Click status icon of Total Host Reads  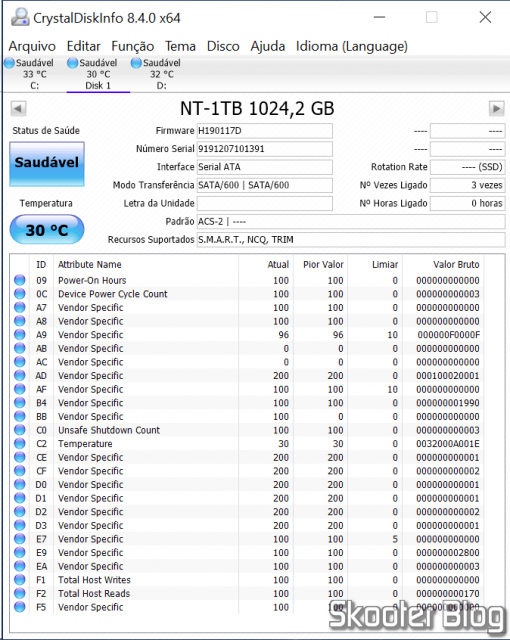pos(20,593)
